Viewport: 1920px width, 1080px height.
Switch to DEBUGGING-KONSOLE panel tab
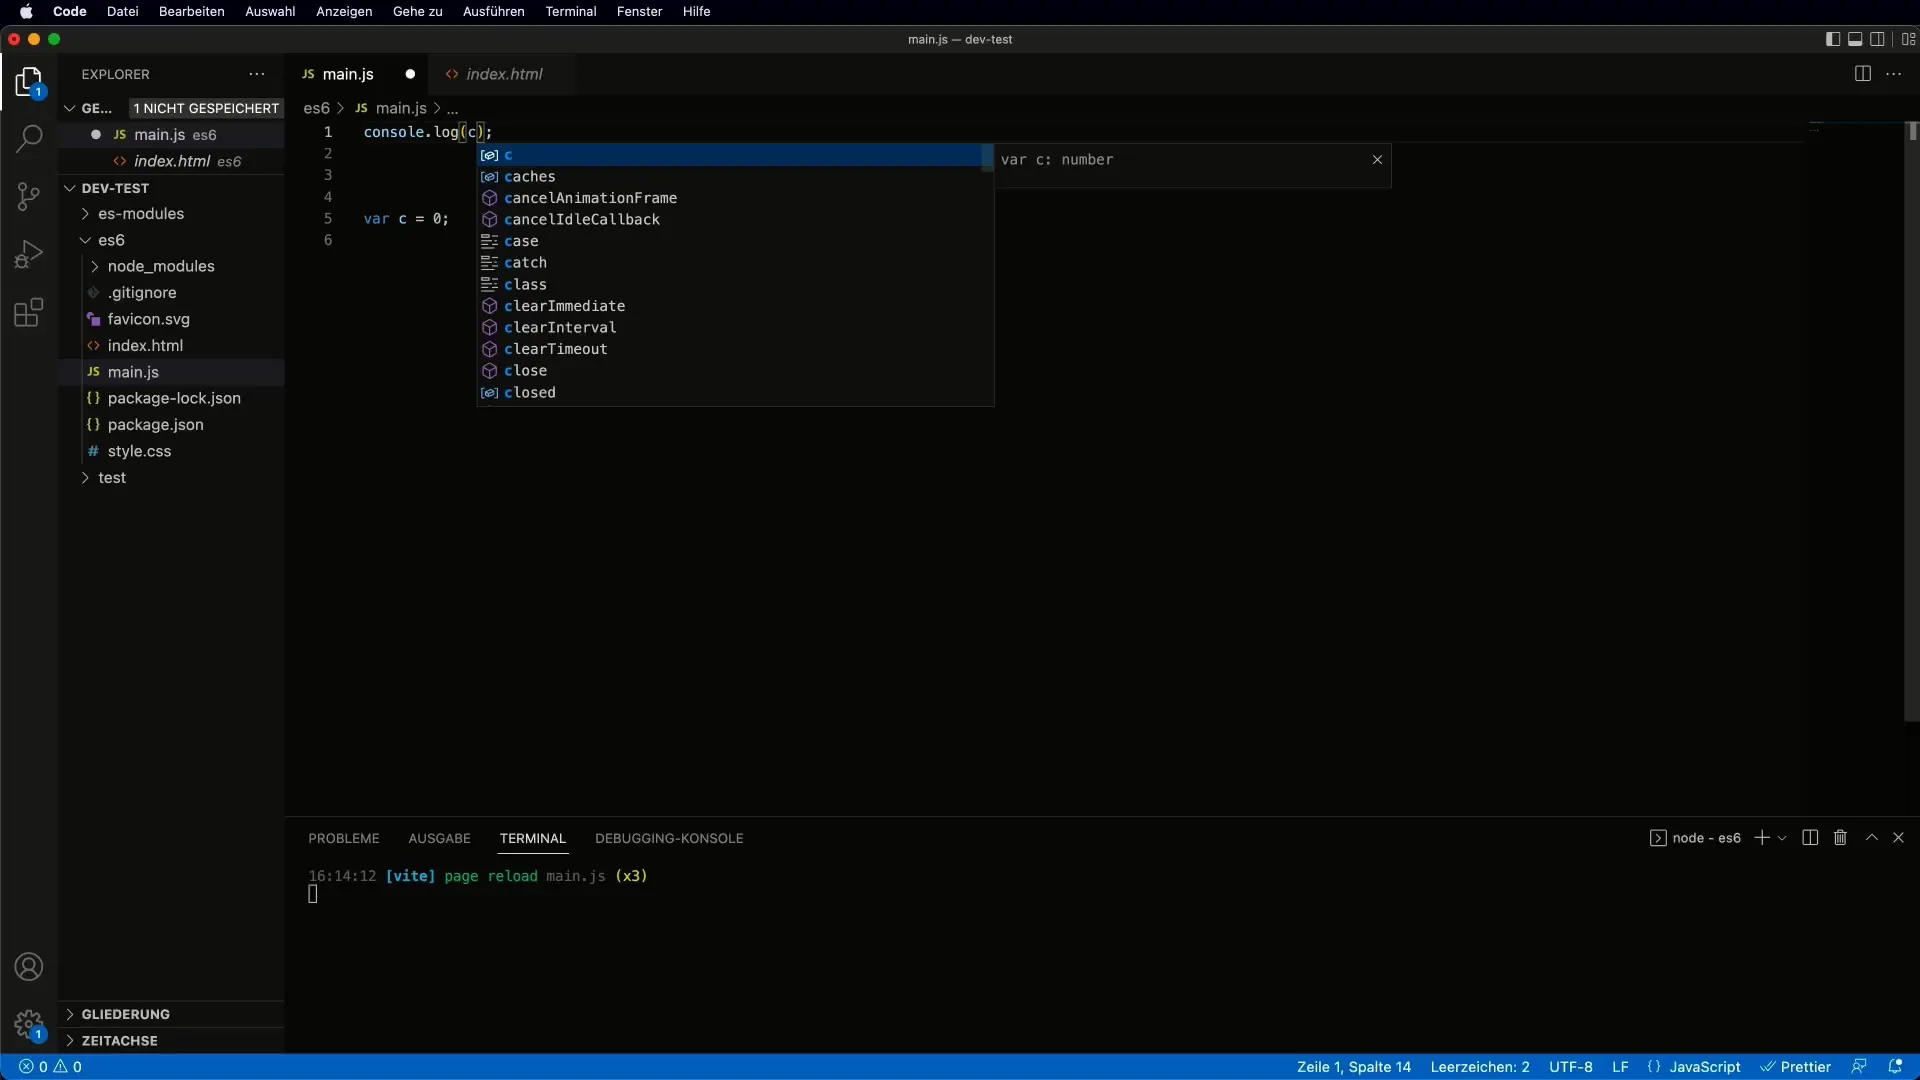(x=669, y=838)
